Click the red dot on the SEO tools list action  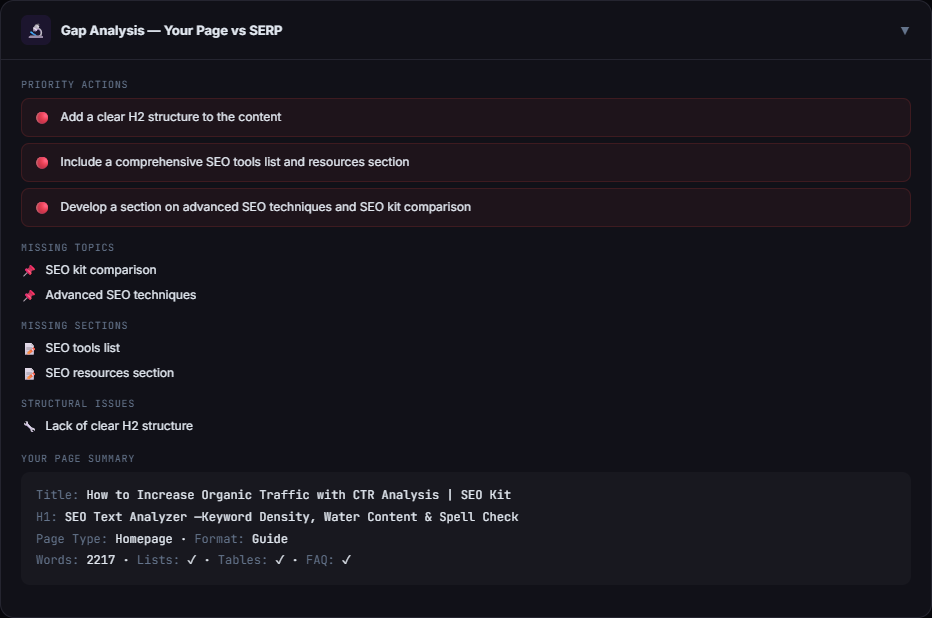point(41,162)
